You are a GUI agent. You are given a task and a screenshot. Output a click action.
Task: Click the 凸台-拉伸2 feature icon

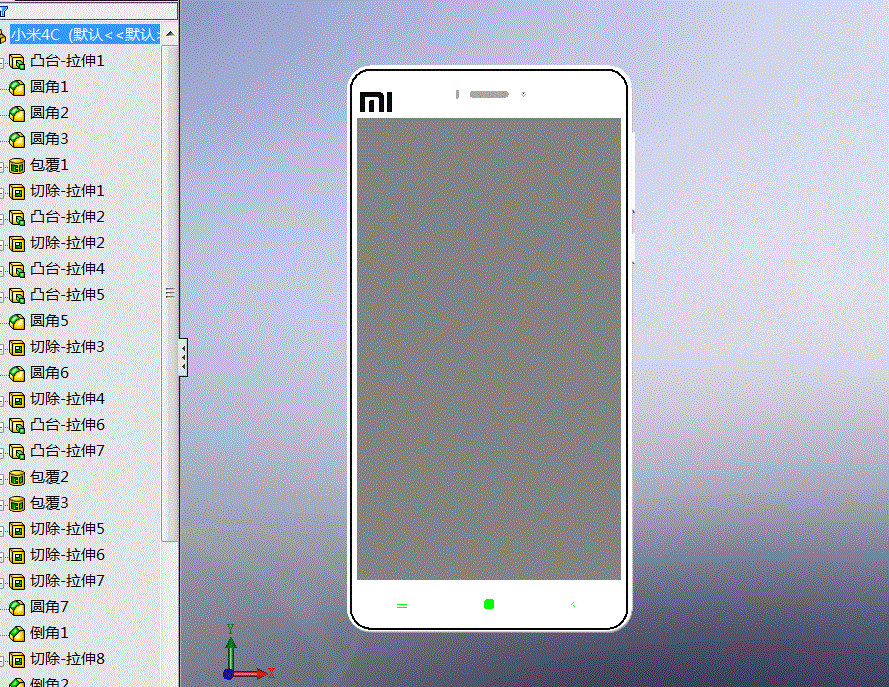[x=17, y=218]
